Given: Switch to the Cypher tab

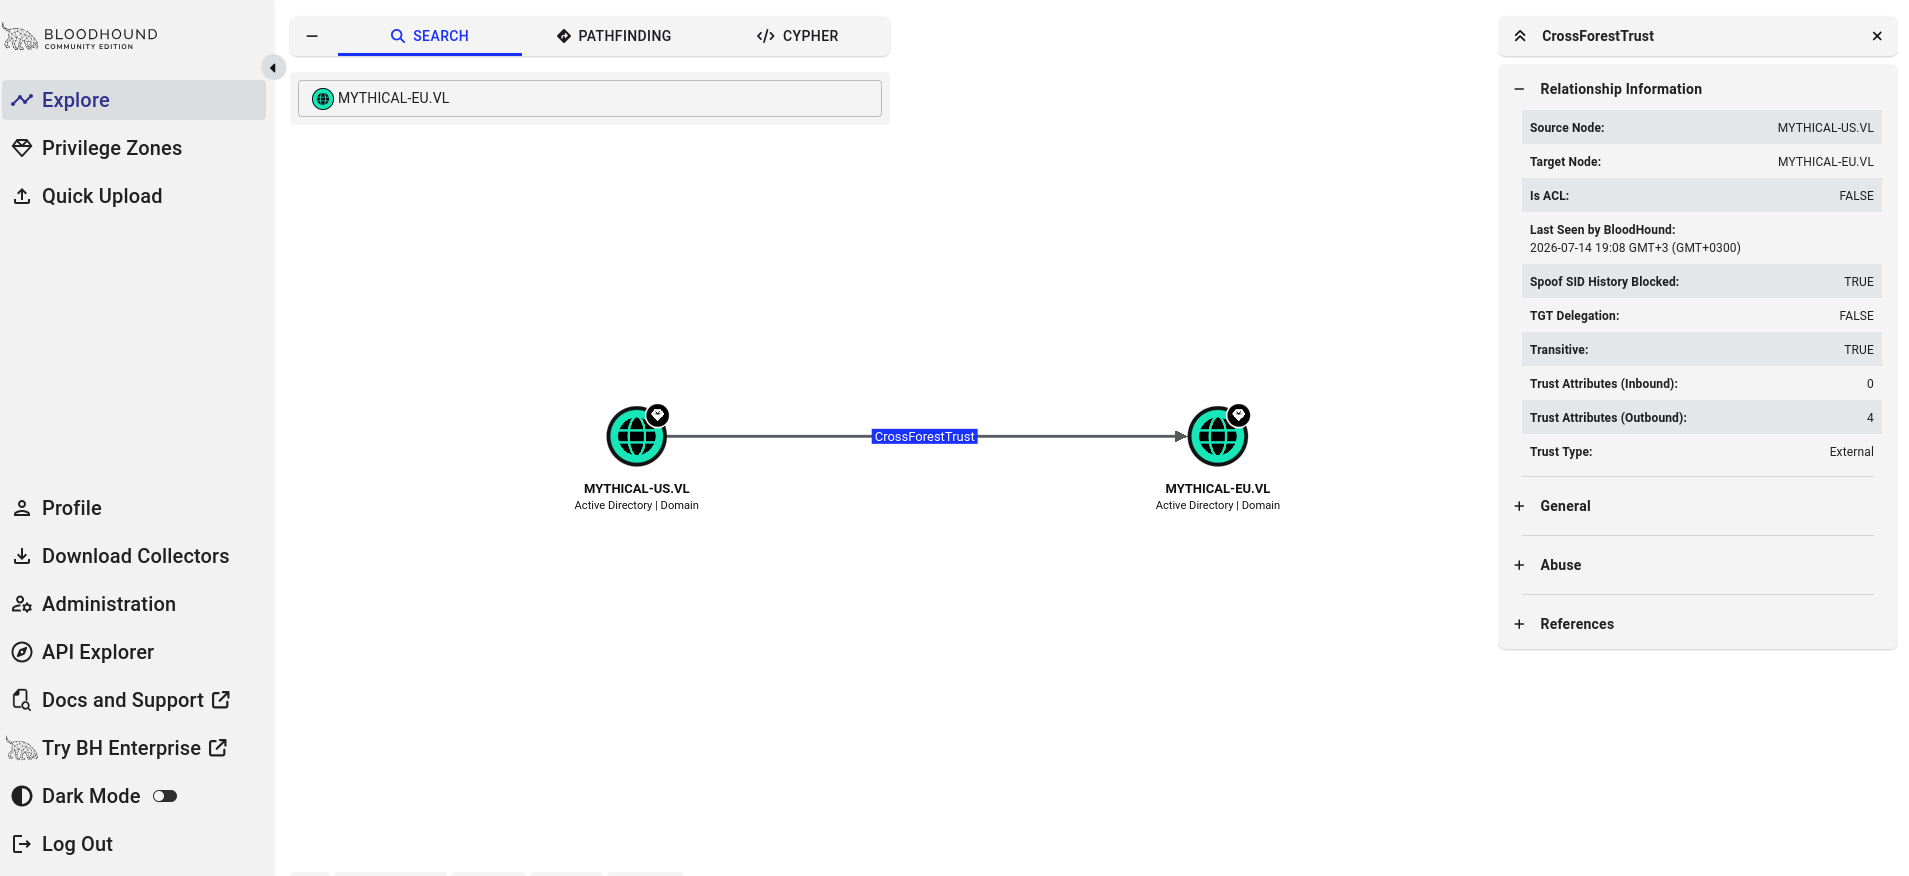Looking at the screenshot, I should click(x=797, y=36).
